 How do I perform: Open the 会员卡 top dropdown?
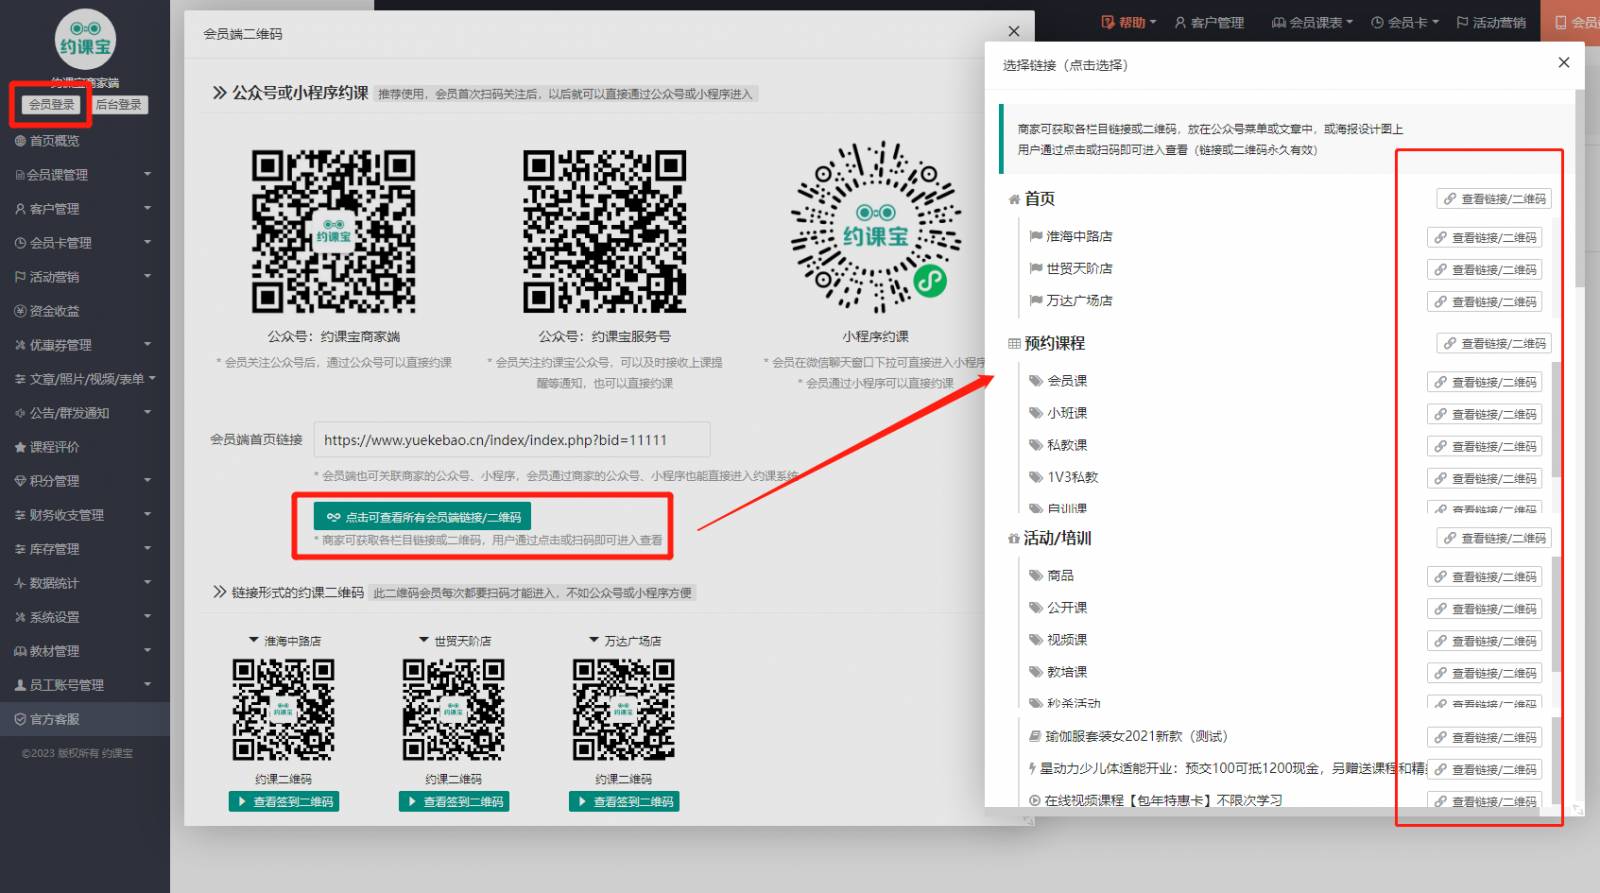click(1405, 22)
